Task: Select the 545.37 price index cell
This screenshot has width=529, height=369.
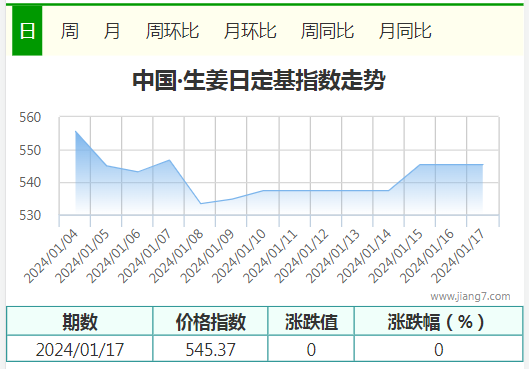Action: (210, 349)
